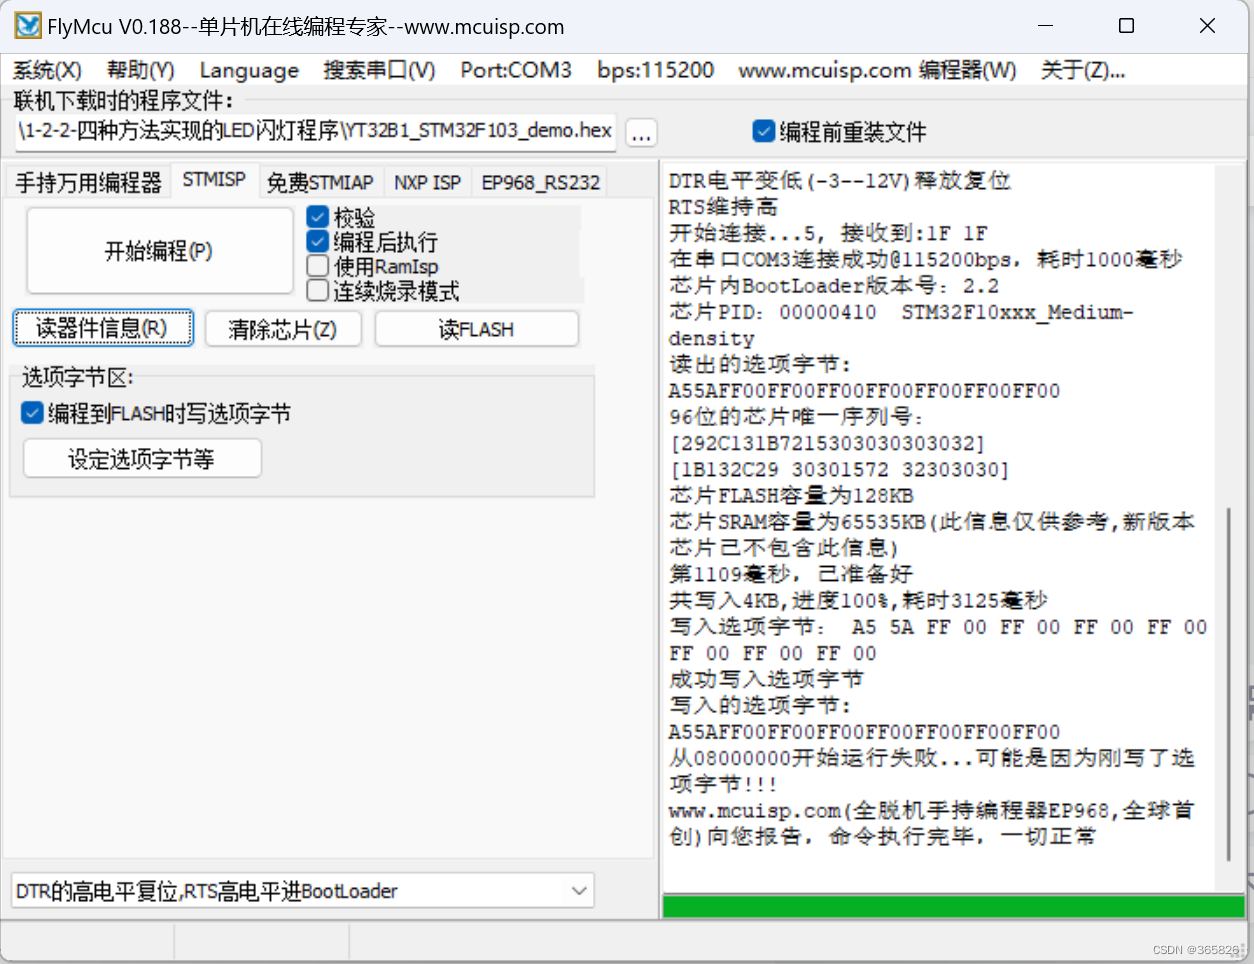Open the bps:115200 menu
The image size is (1254, 964).
656,70
